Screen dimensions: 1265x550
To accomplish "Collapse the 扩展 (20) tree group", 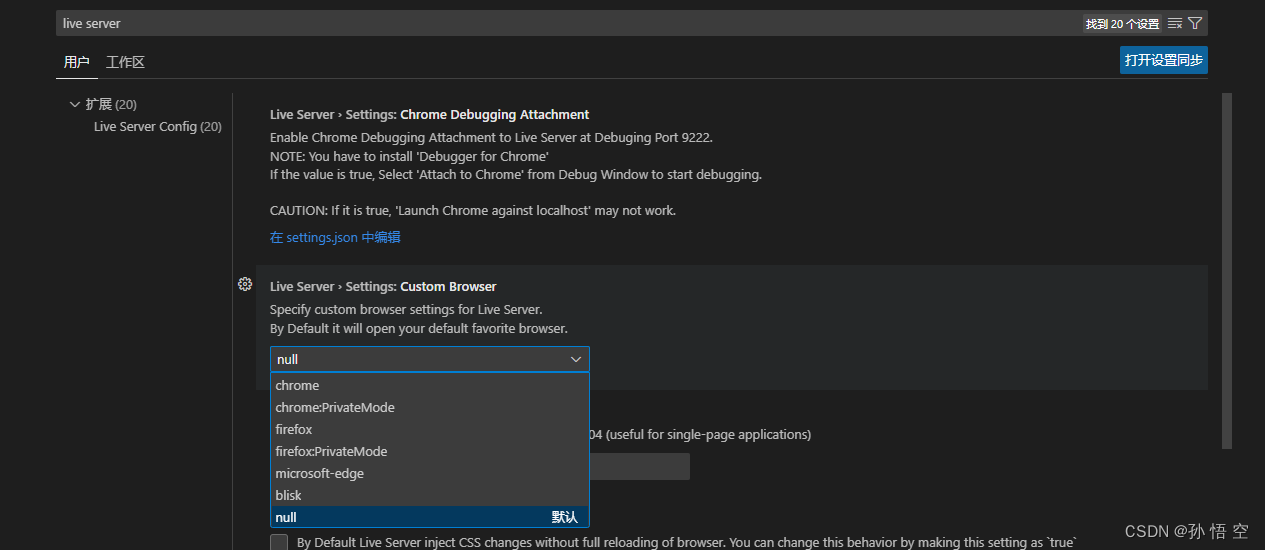I will coord(75,104).
